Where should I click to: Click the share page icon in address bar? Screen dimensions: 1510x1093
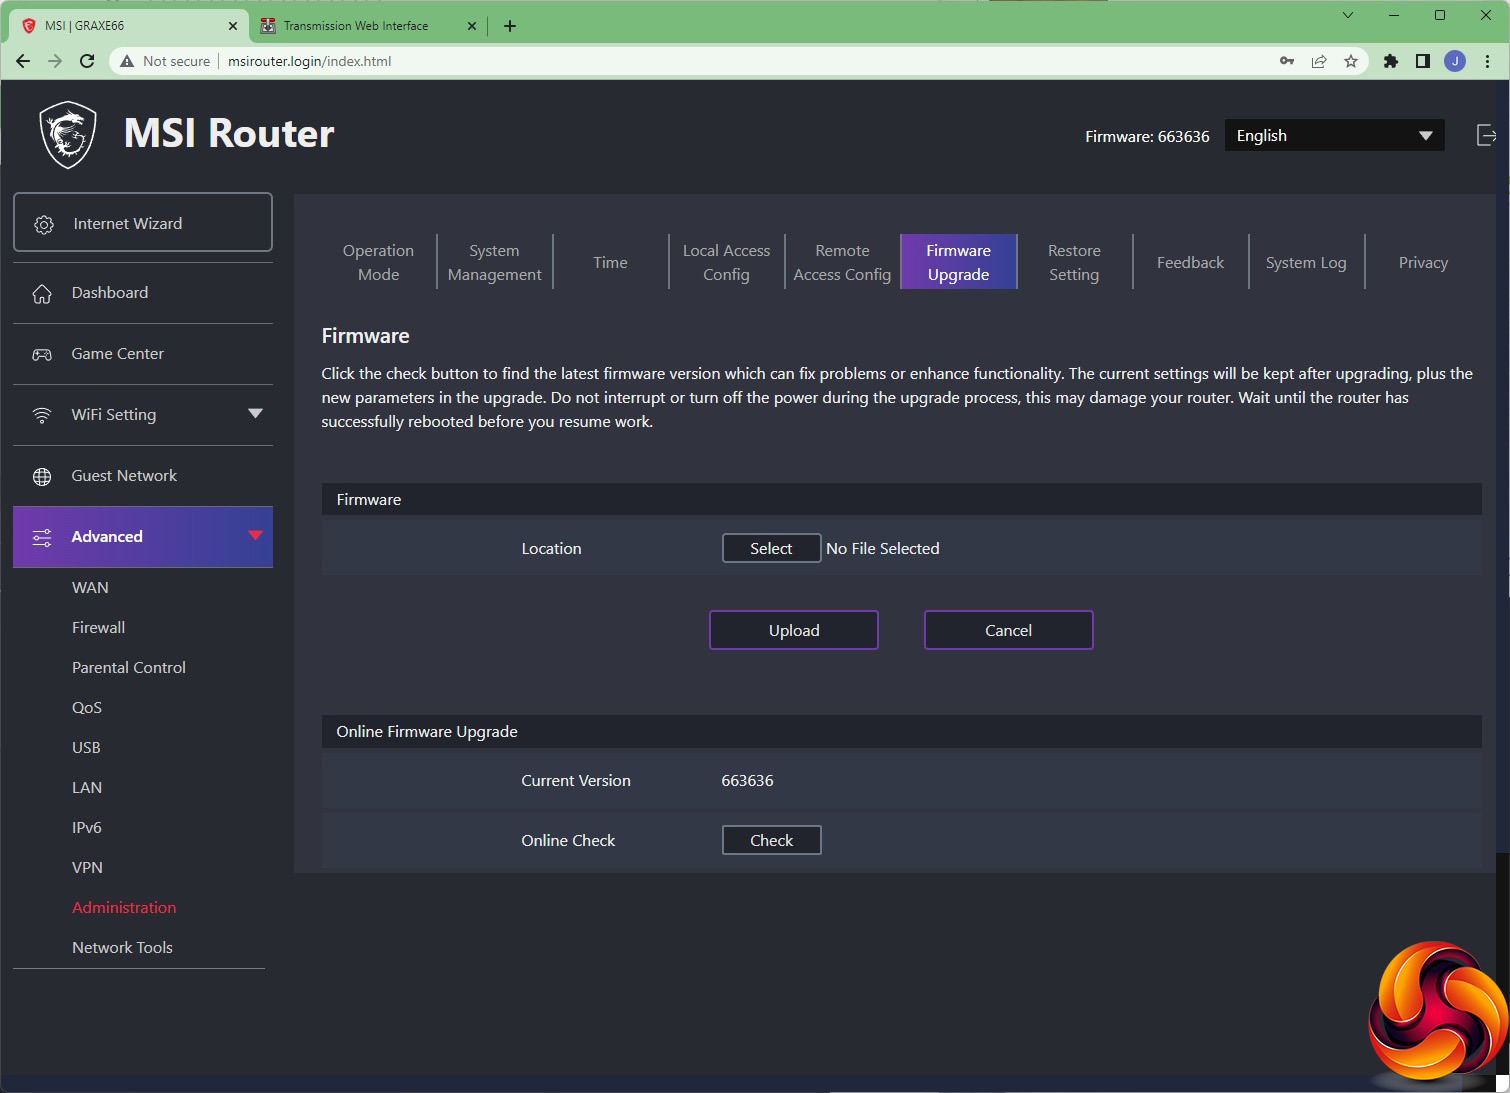(1319, 61)
